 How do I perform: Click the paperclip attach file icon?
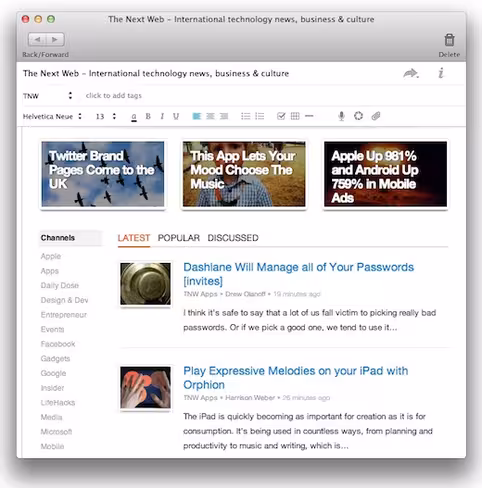(x=376, y=116)
